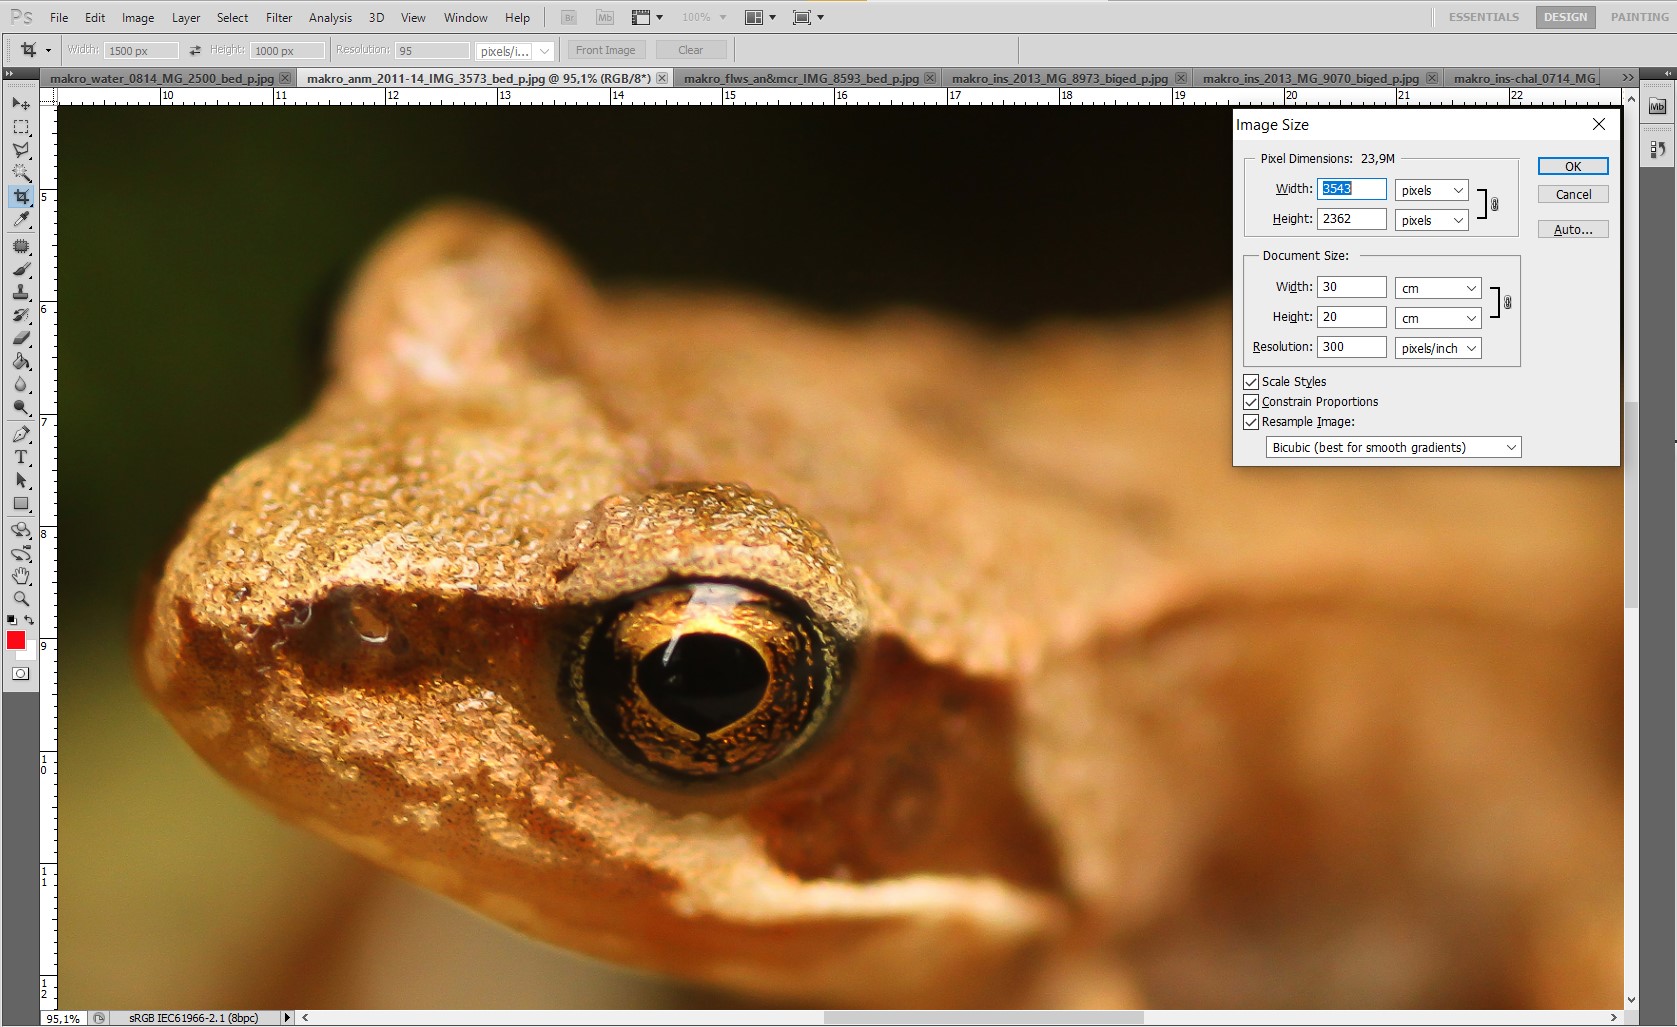This screenshot has height=1027, width=1677.
Task: Select the Path Selection tool
Action: coord(21,481)
